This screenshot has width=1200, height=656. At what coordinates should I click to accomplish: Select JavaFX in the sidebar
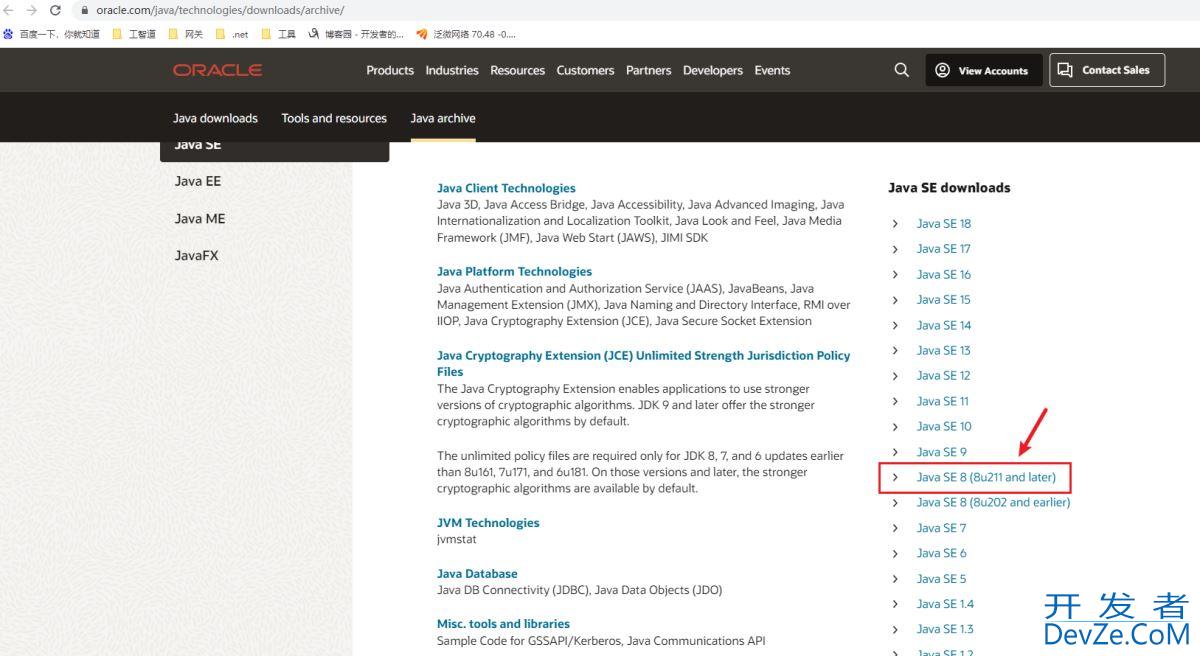click(x=196, y=255)
